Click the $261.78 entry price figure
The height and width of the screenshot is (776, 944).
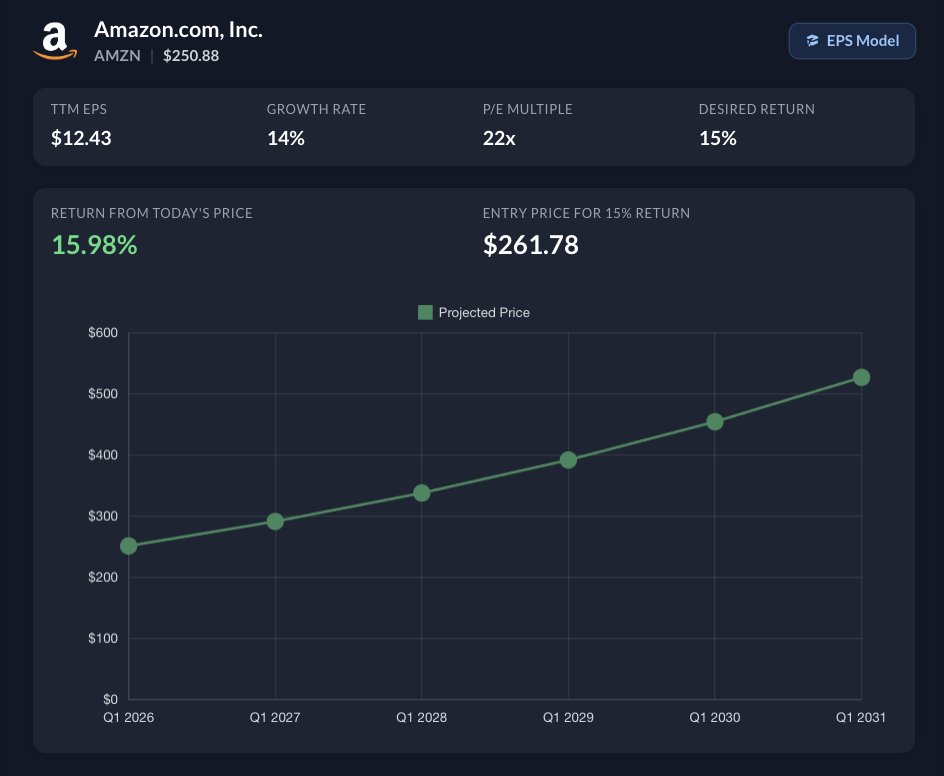tap(530, 244)
